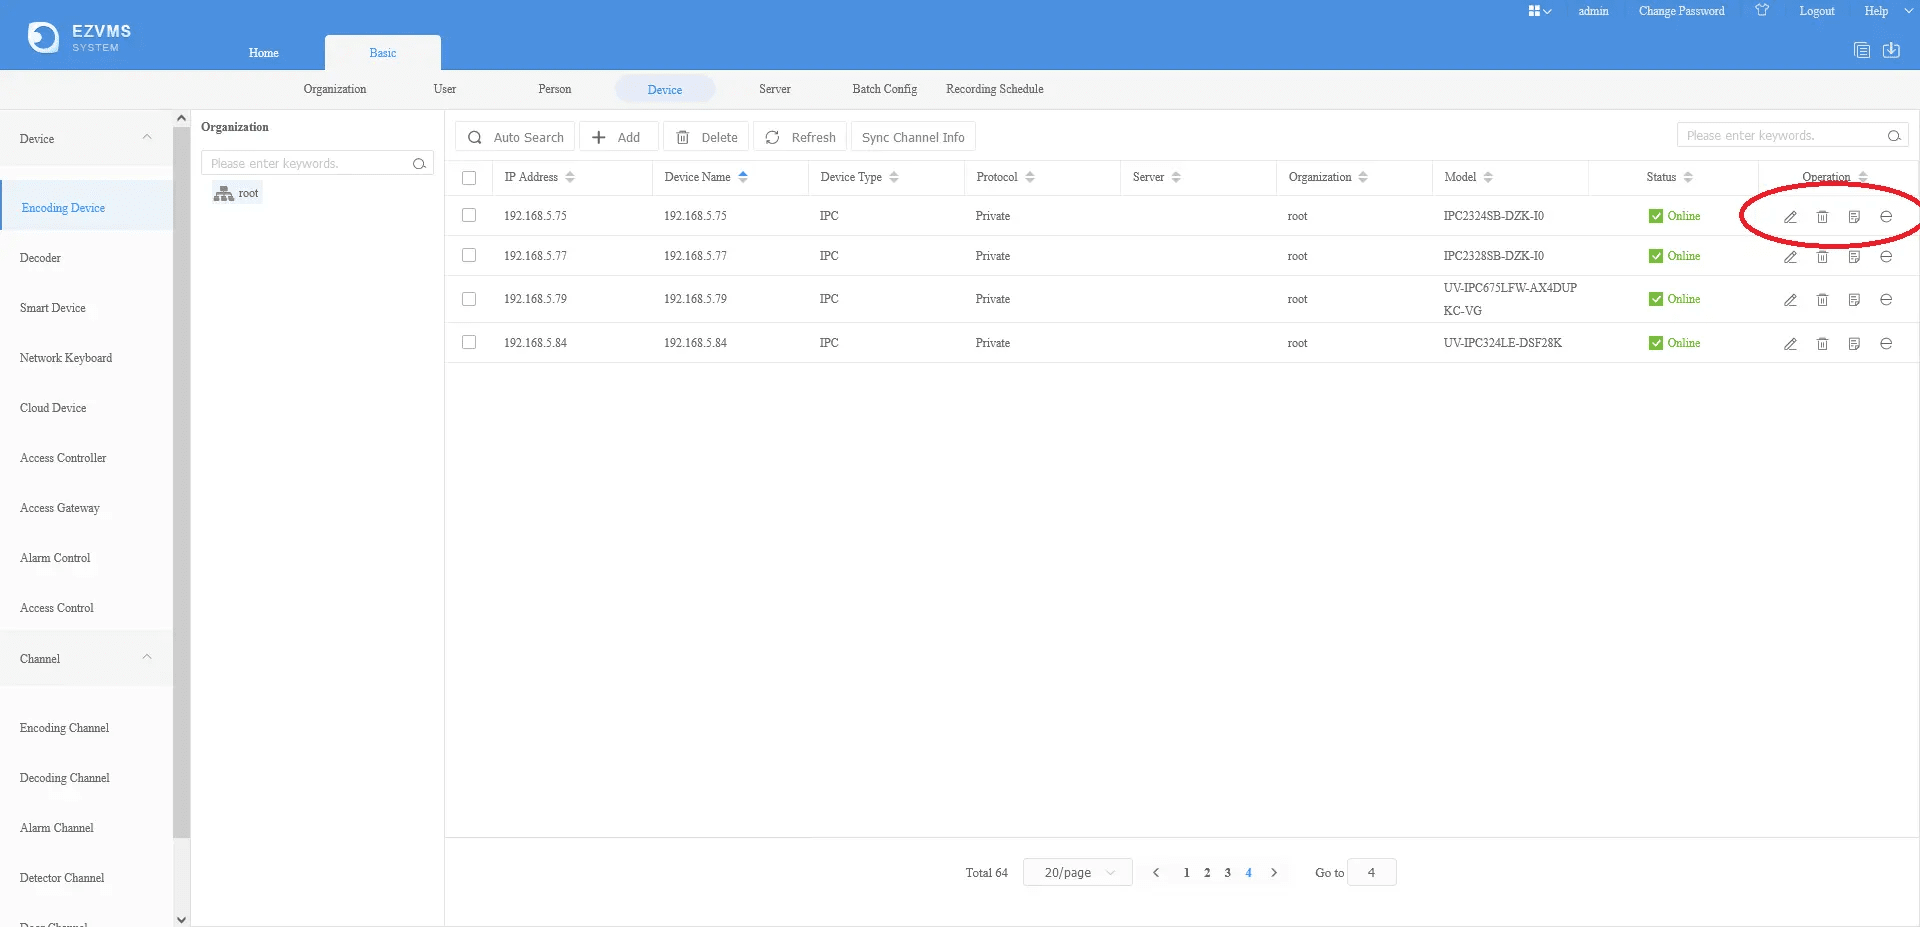
Task: Go to the previous page arrow
Action: click(1156, 873)
